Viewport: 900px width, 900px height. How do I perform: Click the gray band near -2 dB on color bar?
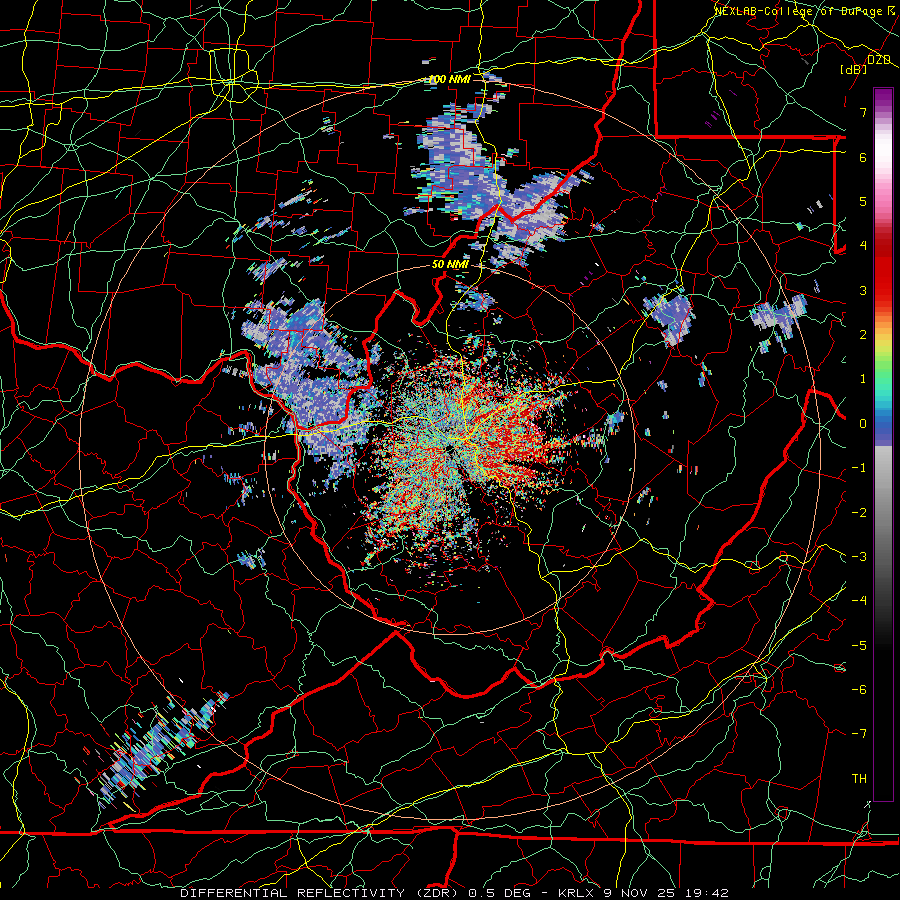click(x=883, y=511)
